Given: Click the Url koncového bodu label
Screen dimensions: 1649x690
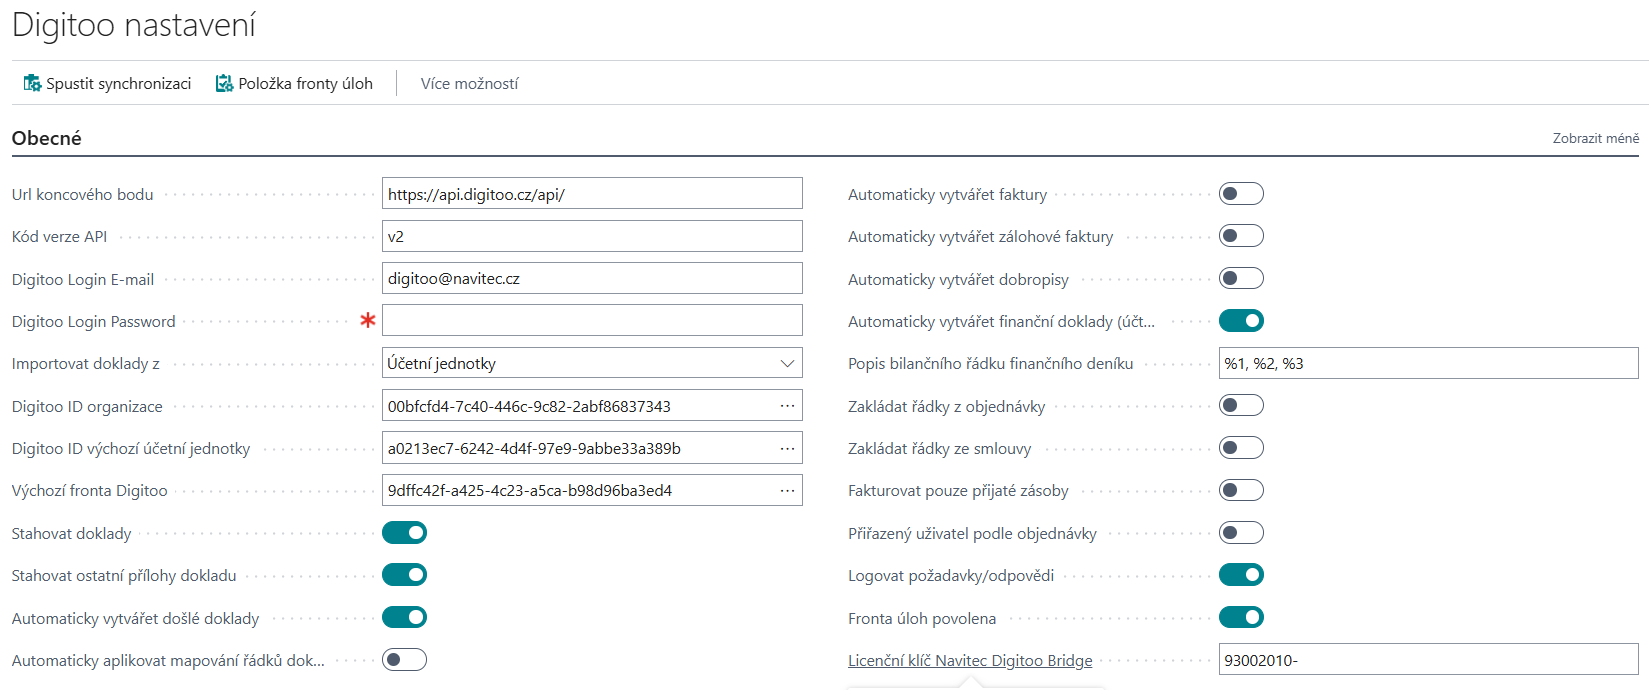Looking at the screenshot, I should click(x=83, y=194).
